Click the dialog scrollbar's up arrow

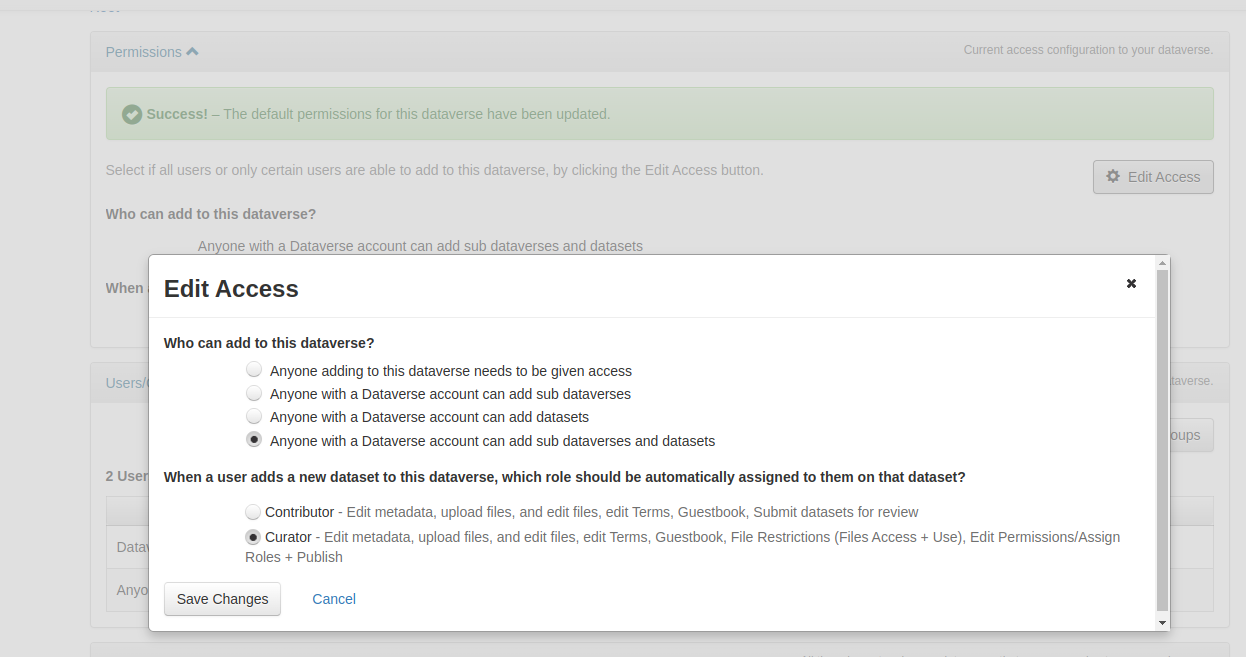point(1161,263)
